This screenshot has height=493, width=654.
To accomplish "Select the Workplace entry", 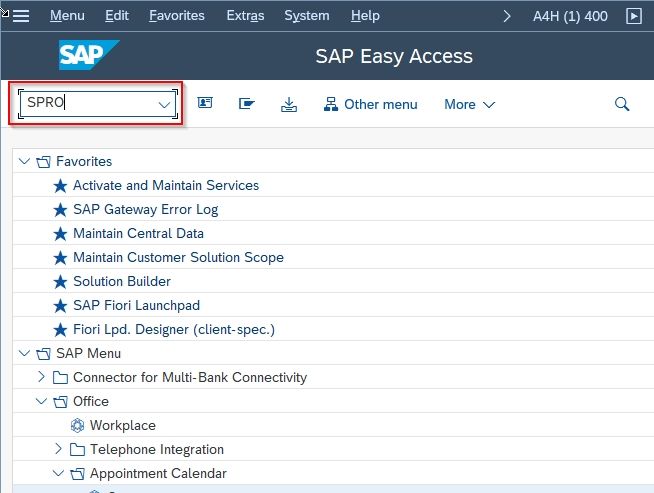I will tap(123, 425).
